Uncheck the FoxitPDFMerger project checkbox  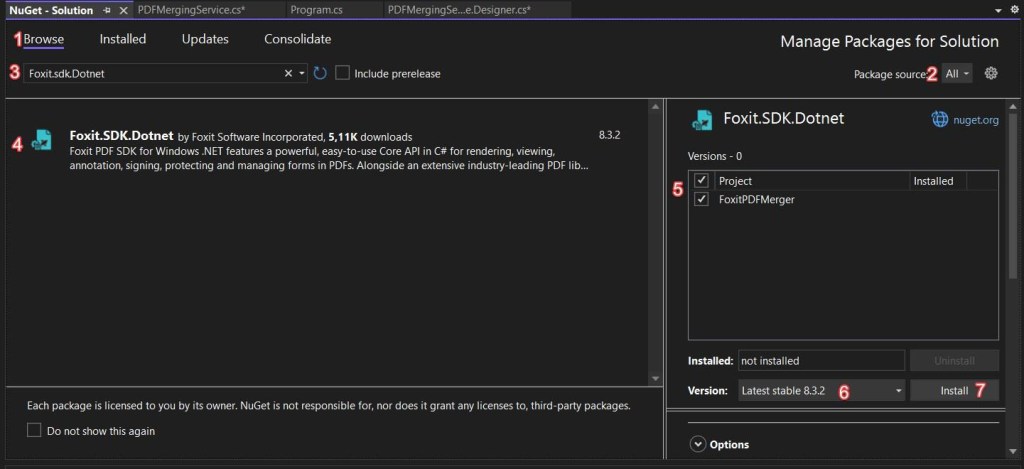(x=701, y=199)
